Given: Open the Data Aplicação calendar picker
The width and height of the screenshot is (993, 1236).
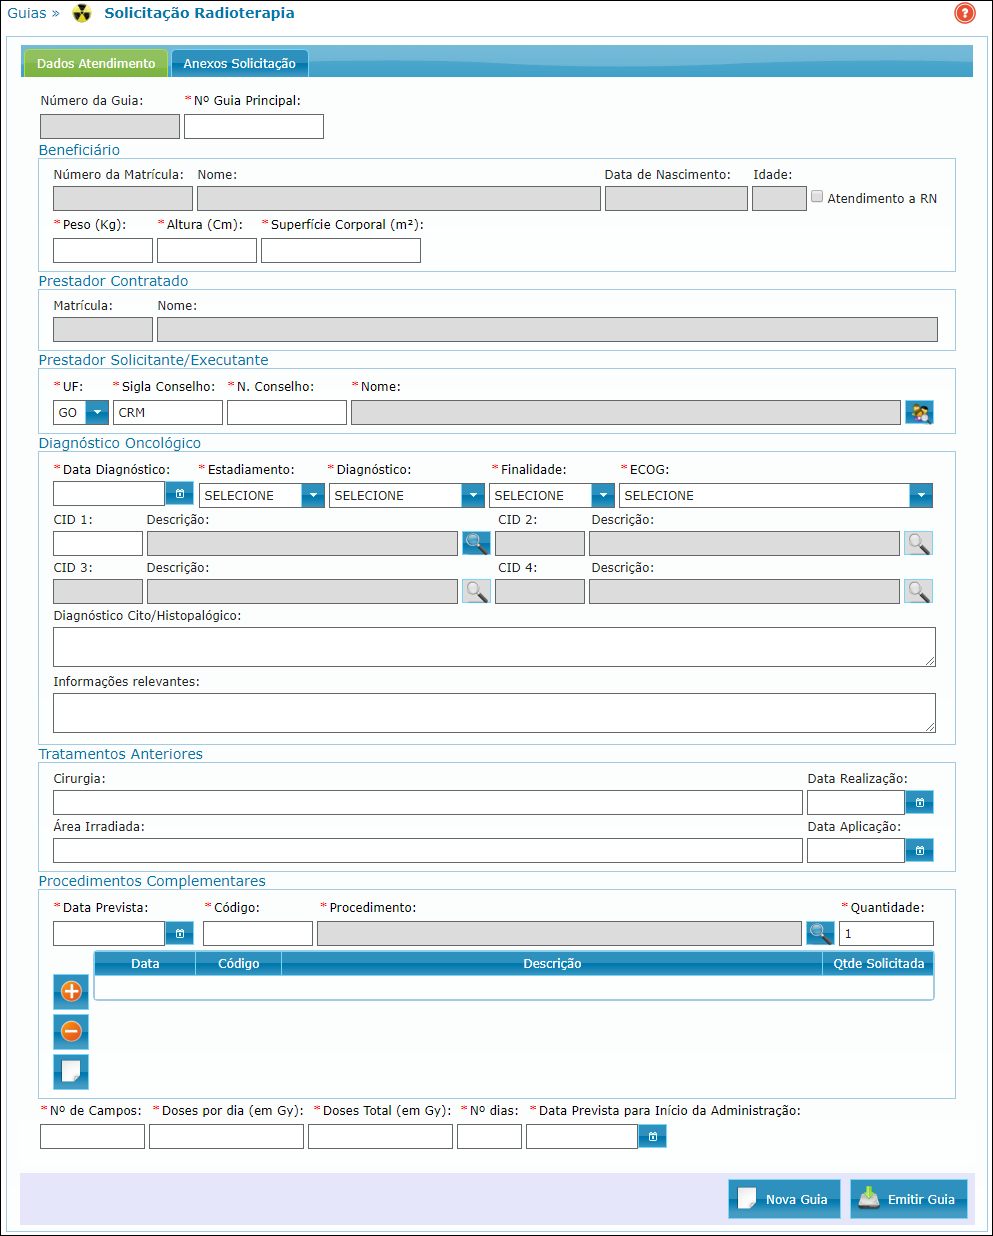Looking at the screenshot, I should tap(919, 850).
